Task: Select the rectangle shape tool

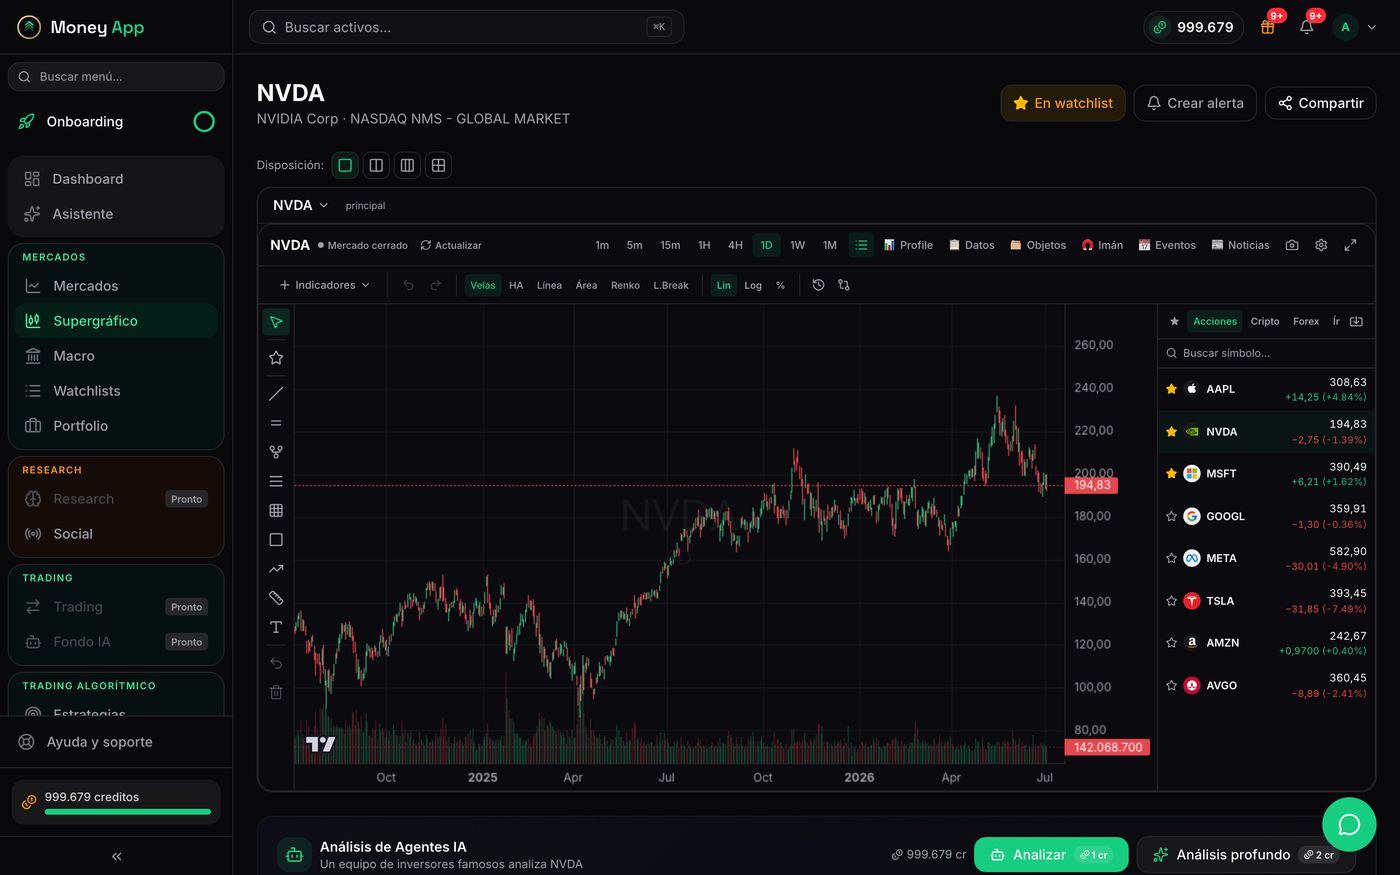Action: (x=276, y=540)
